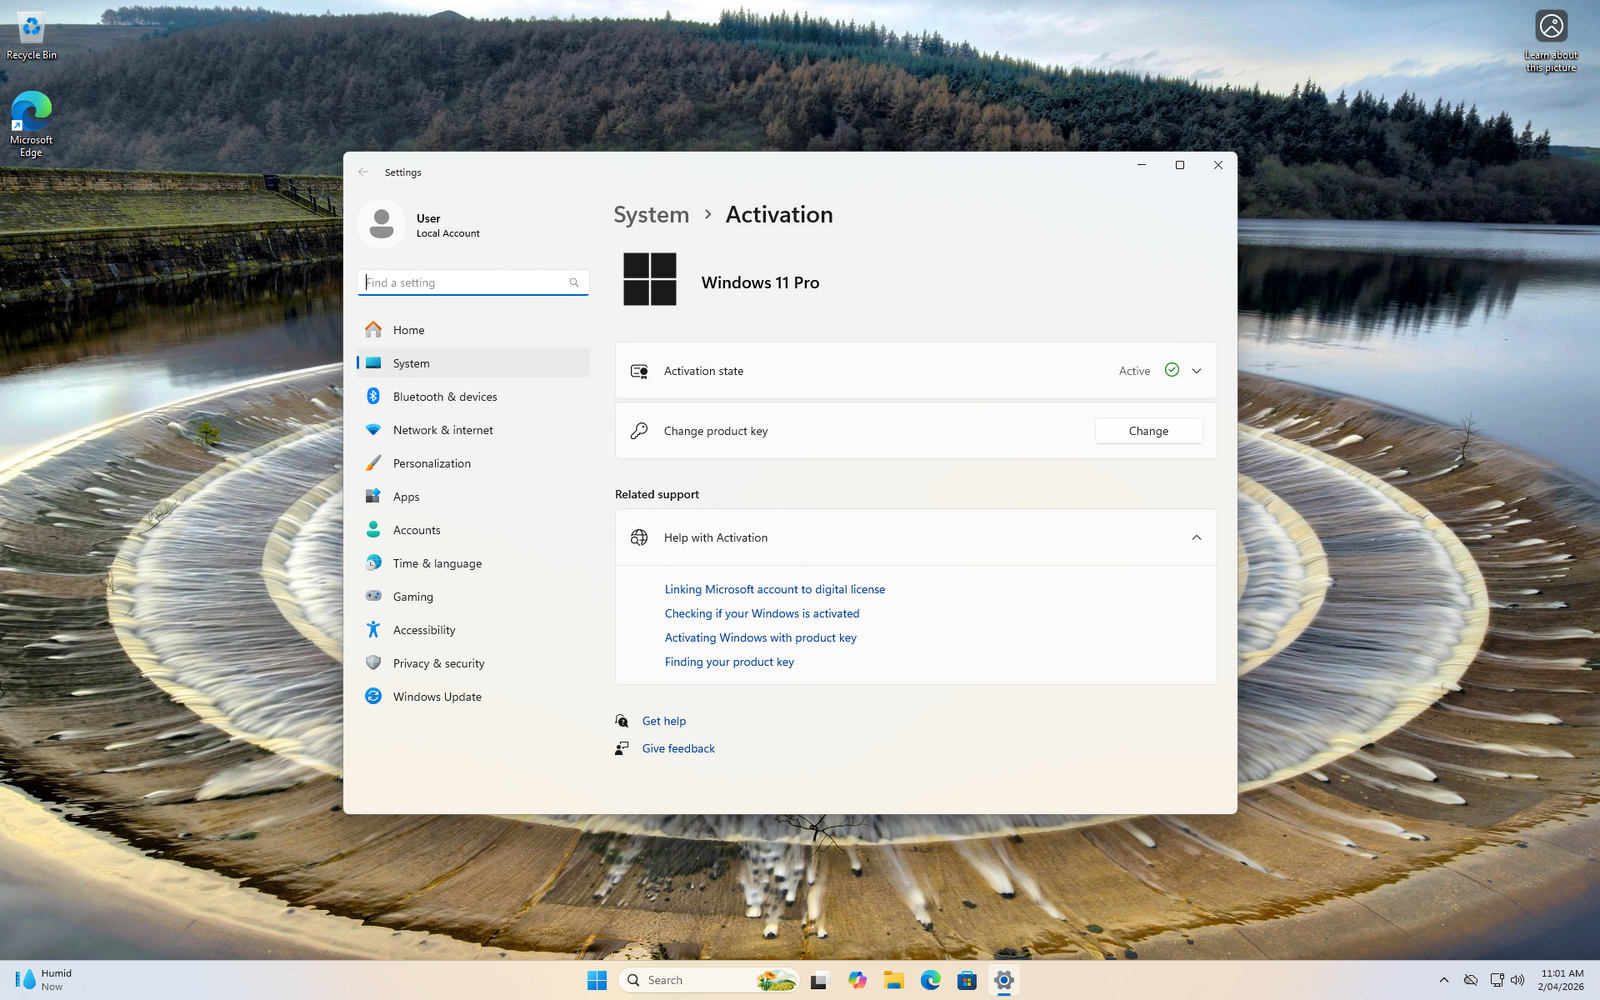
Task: Expand the Activation state row chevron
Action: point(1196,371)
